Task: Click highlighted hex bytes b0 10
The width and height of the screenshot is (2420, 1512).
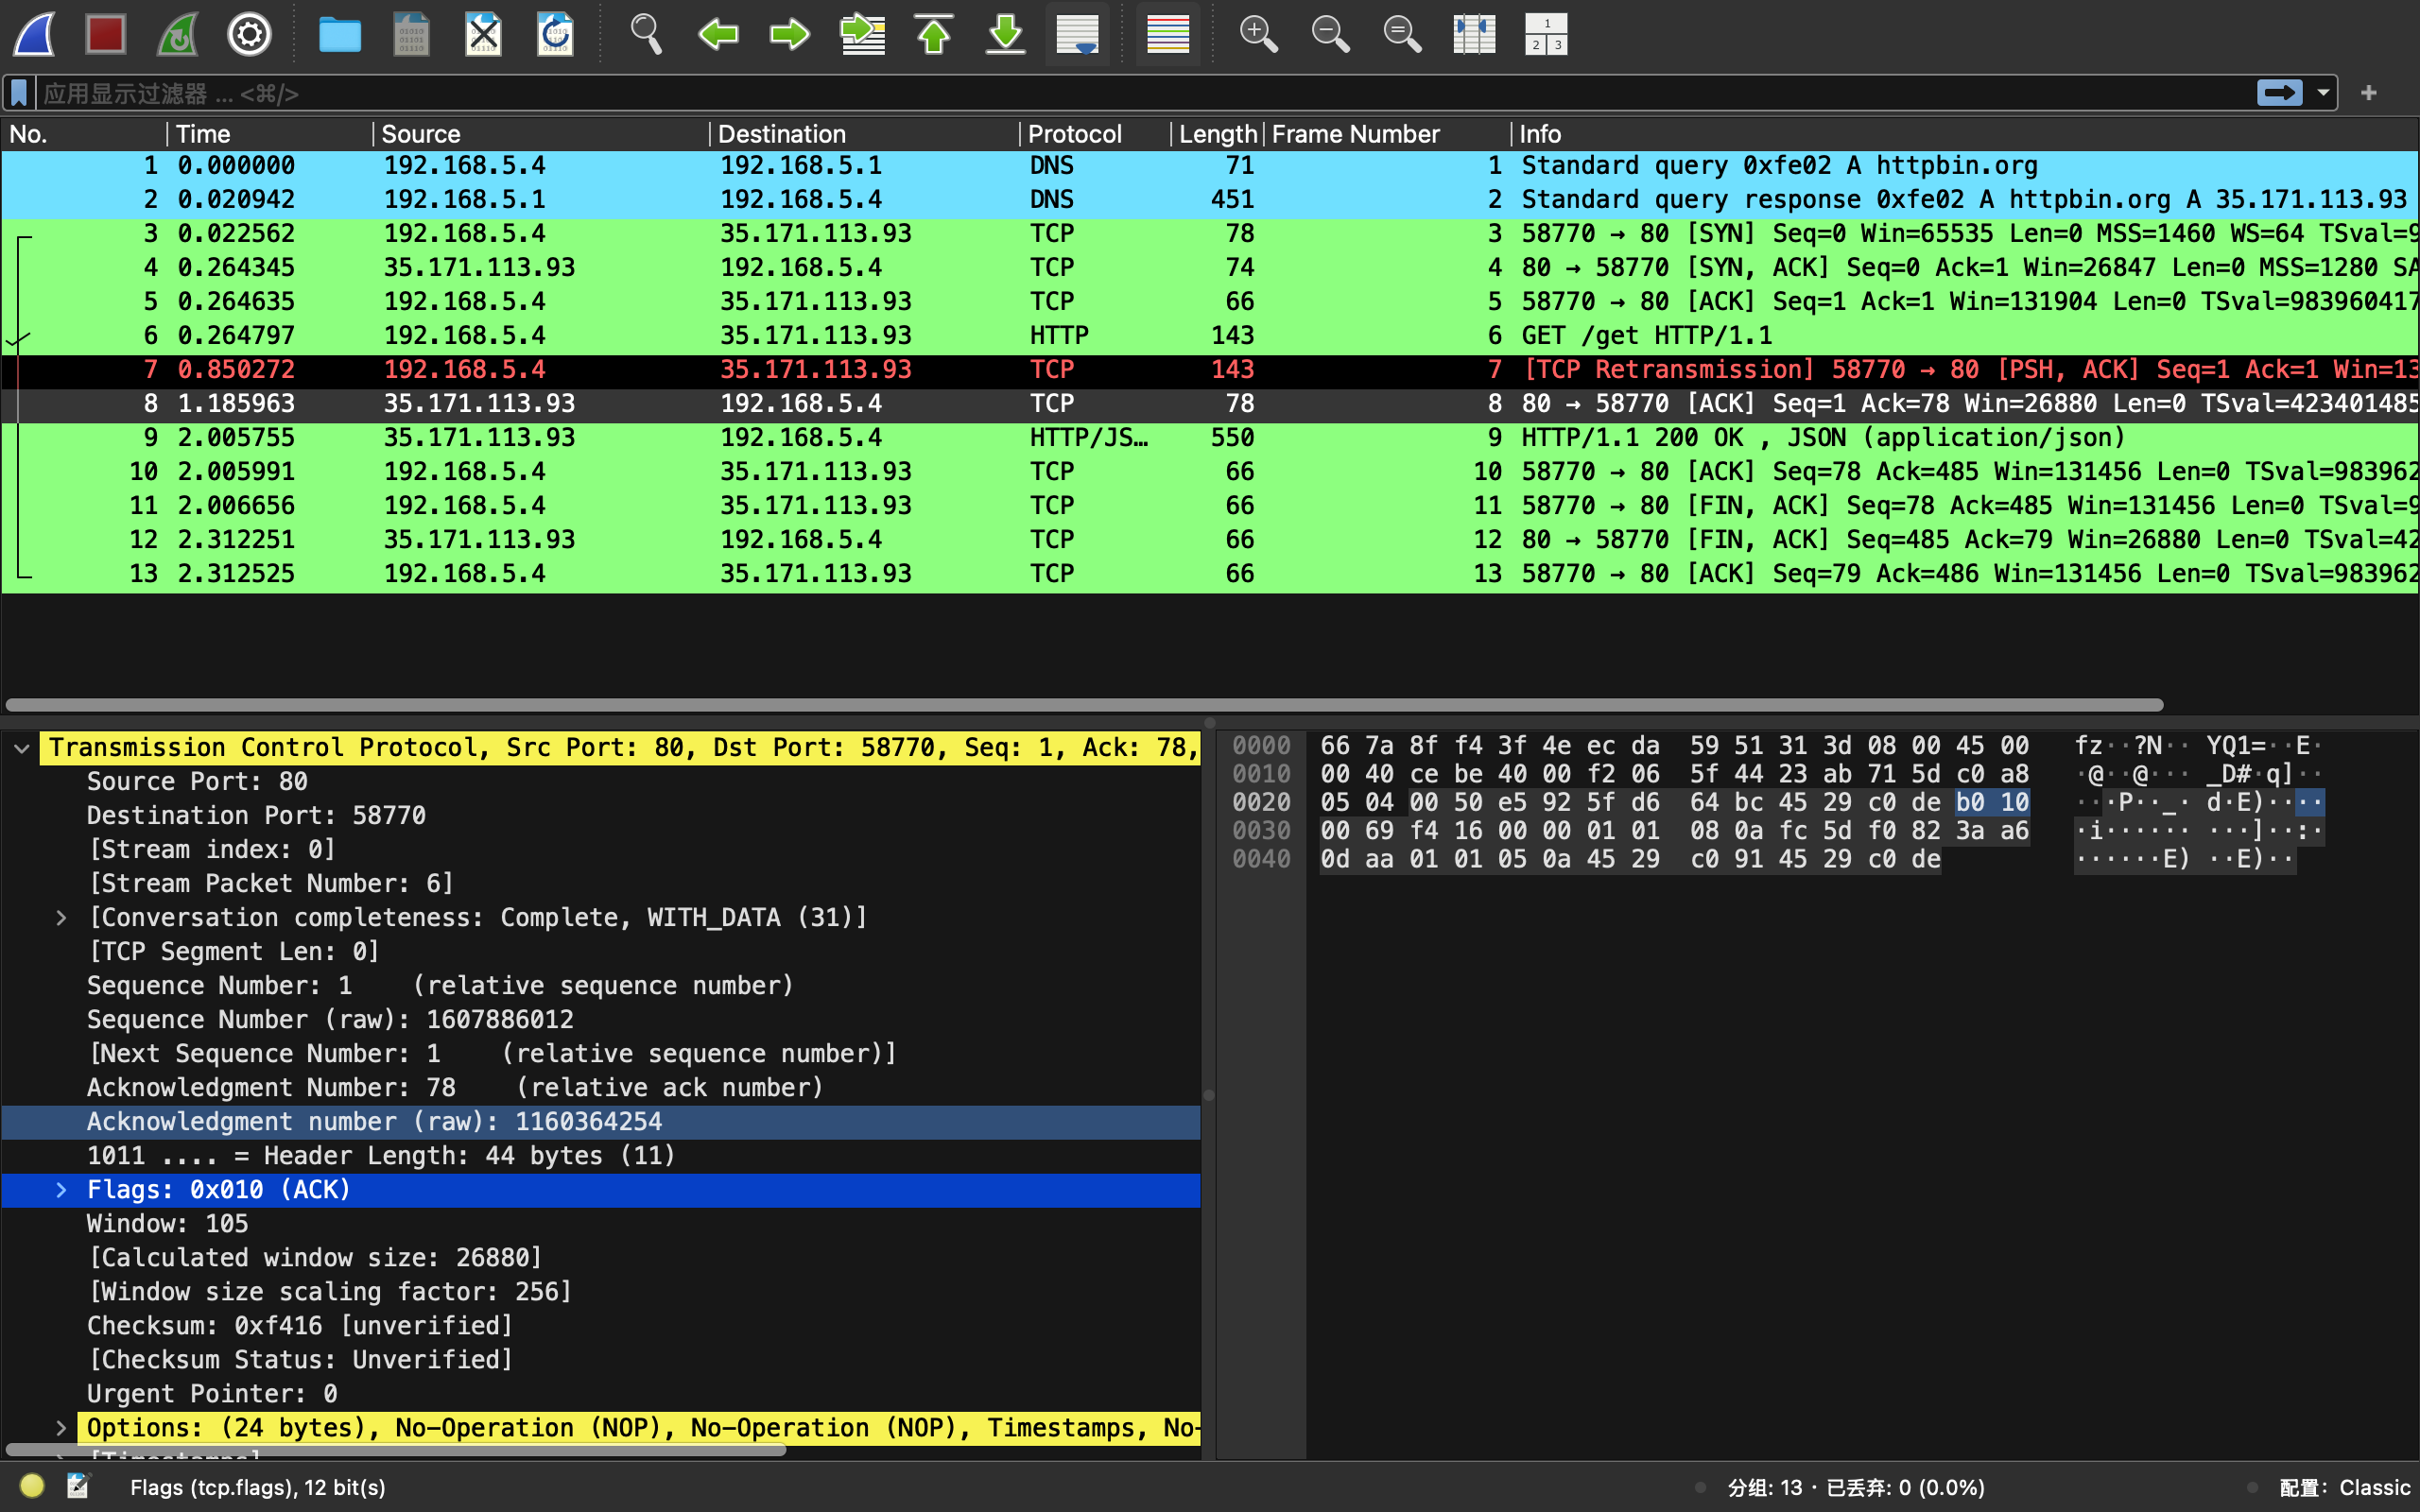Action: (x=1992, y=802)
